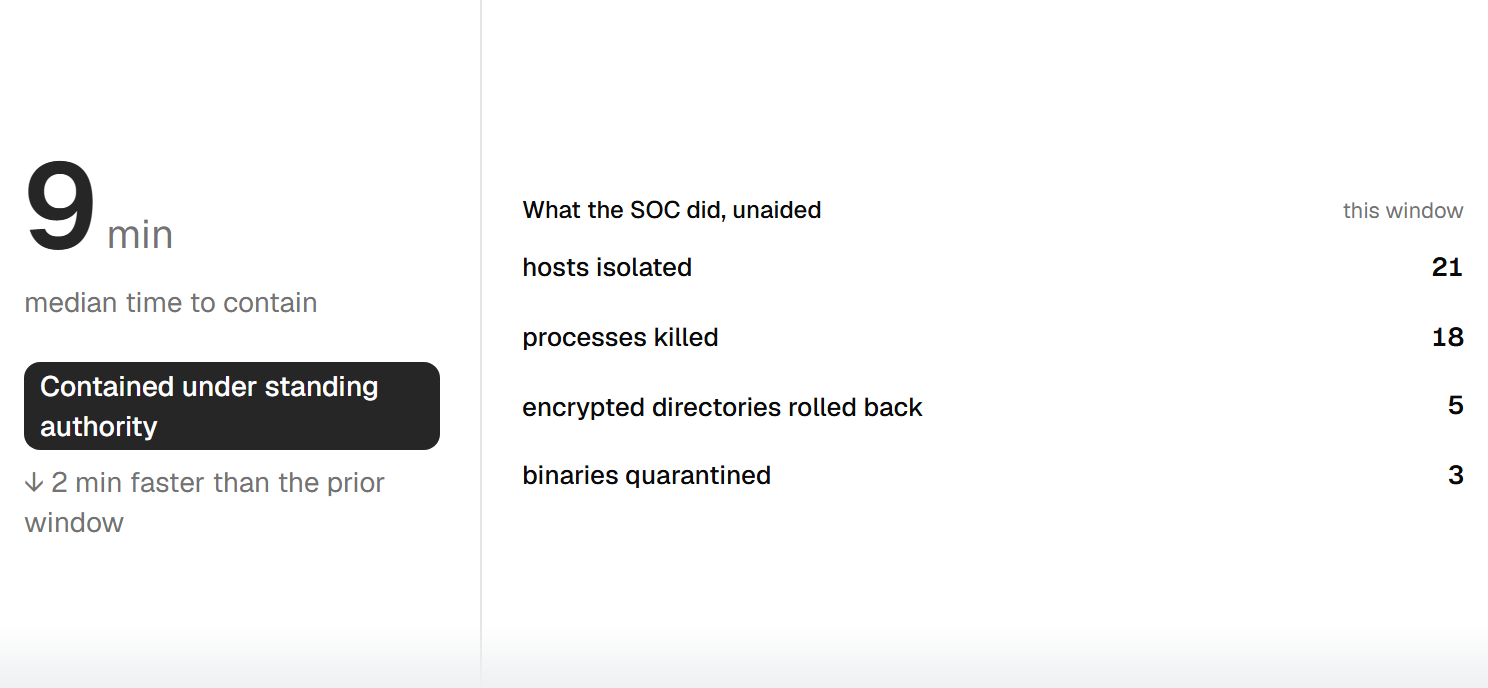Viewport: 1488px width, 688px height.
Task: Click the vertical divider between panels
Action: pyautogui.click(x=481, y=344)
